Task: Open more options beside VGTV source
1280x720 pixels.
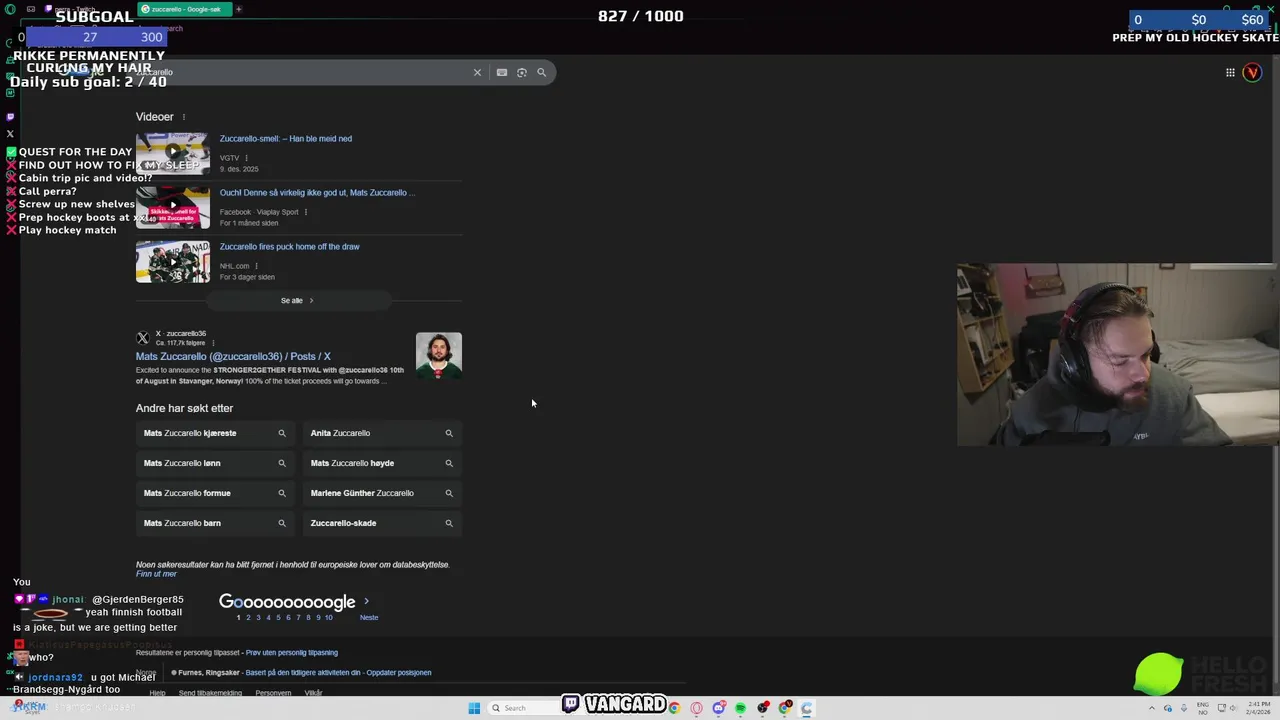Action: 246,158
